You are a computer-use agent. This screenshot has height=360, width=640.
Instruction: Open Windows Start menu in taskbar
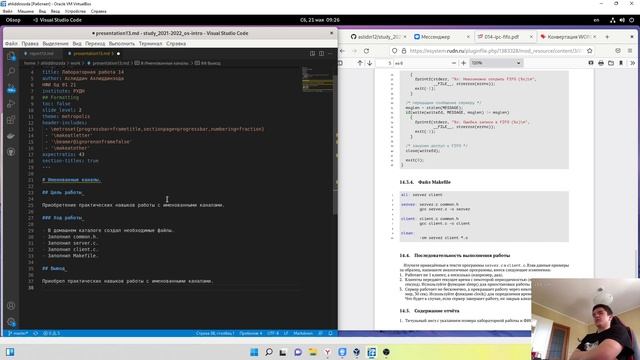point(254,352)
